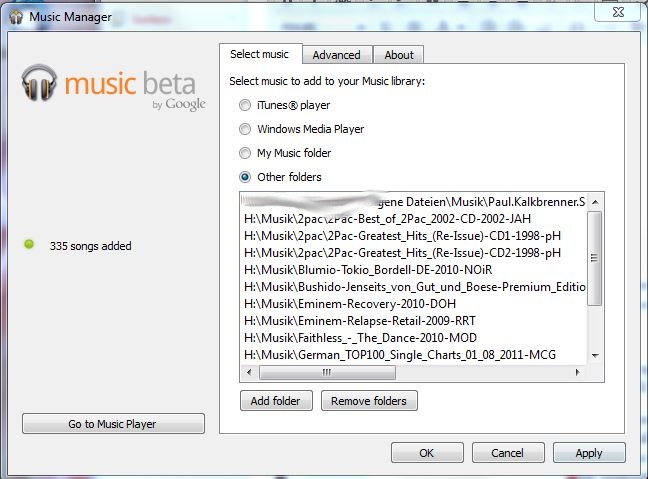Image resolution: width=648 pixels, height=479 pixels.
Task: Click the Apply button
Action: 589,453
